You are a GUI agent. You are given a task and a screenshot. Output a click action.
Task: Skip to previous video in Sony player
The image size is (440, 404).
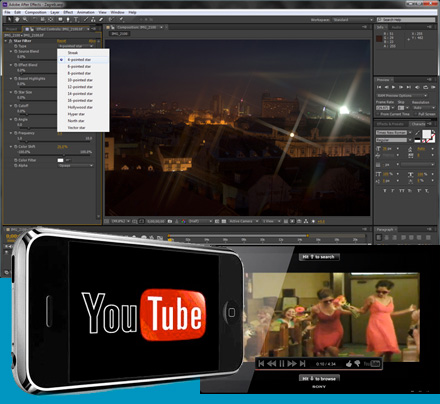(x=261, y=364)
